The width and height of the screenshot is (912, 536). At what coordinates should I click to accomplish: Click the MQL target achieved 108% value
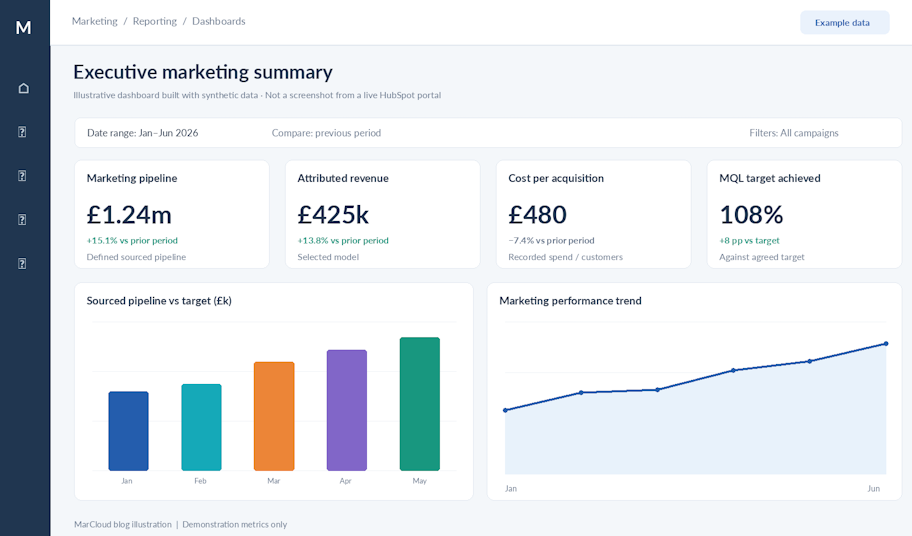pyautogui.click(x=751, y=215)
